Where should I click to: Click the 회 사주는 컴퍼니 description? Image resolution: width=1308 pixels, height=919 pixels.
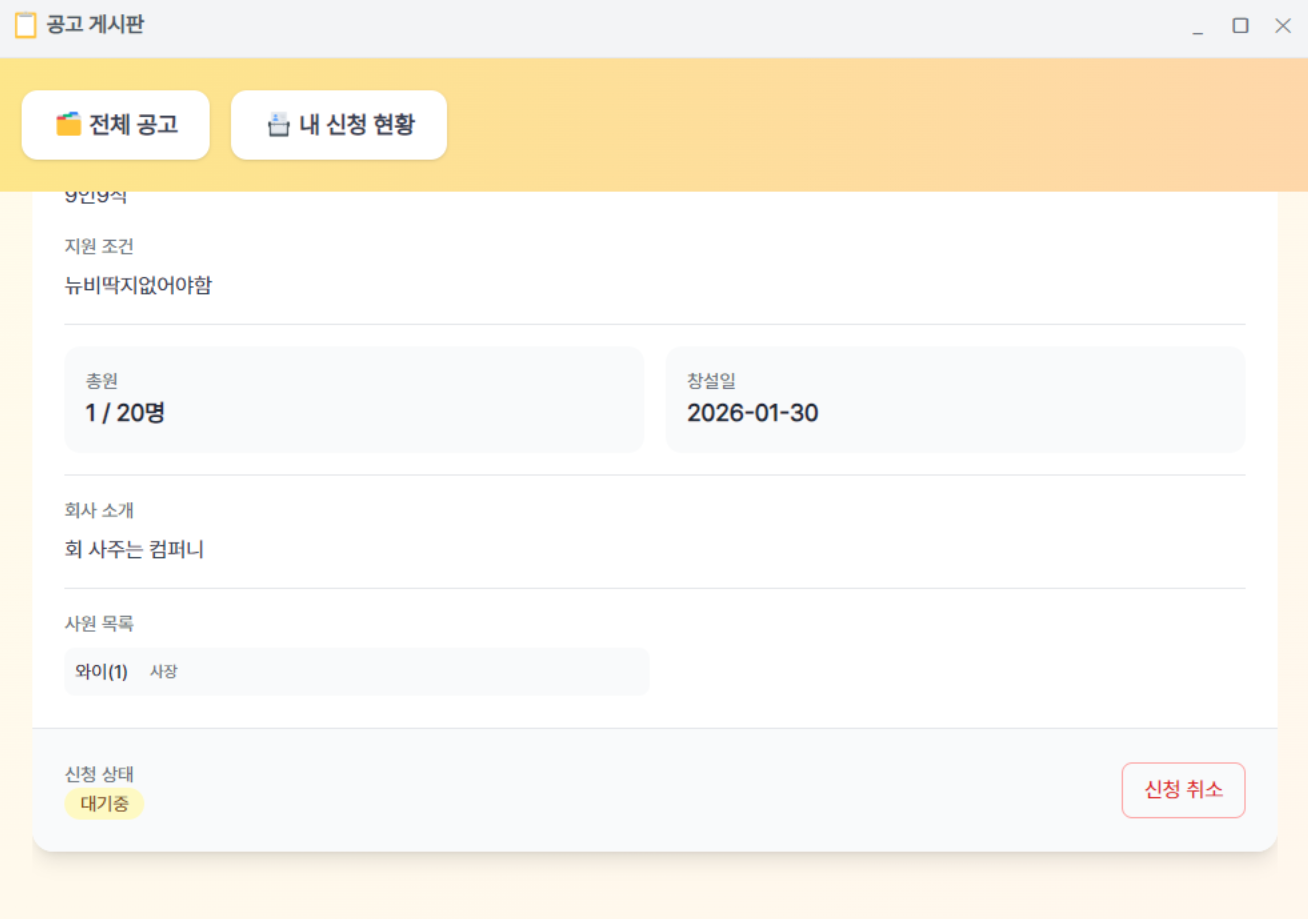coord(134,549)
